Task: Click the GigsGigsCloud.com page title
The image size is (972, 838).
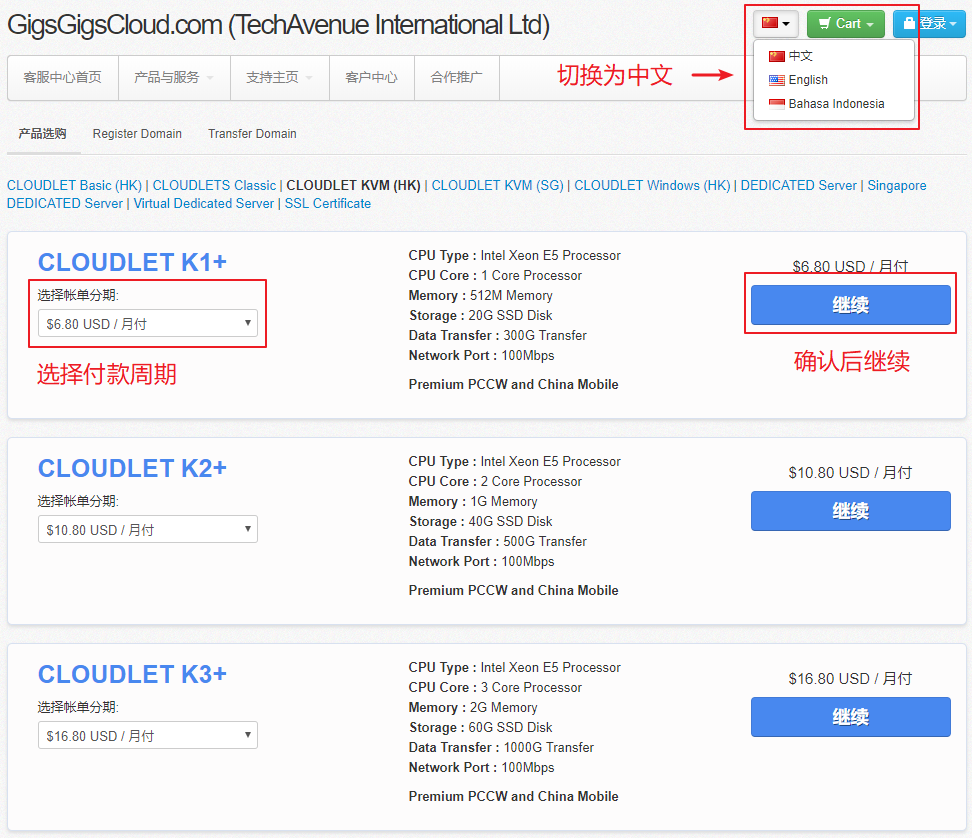Action: coord(278,25)
